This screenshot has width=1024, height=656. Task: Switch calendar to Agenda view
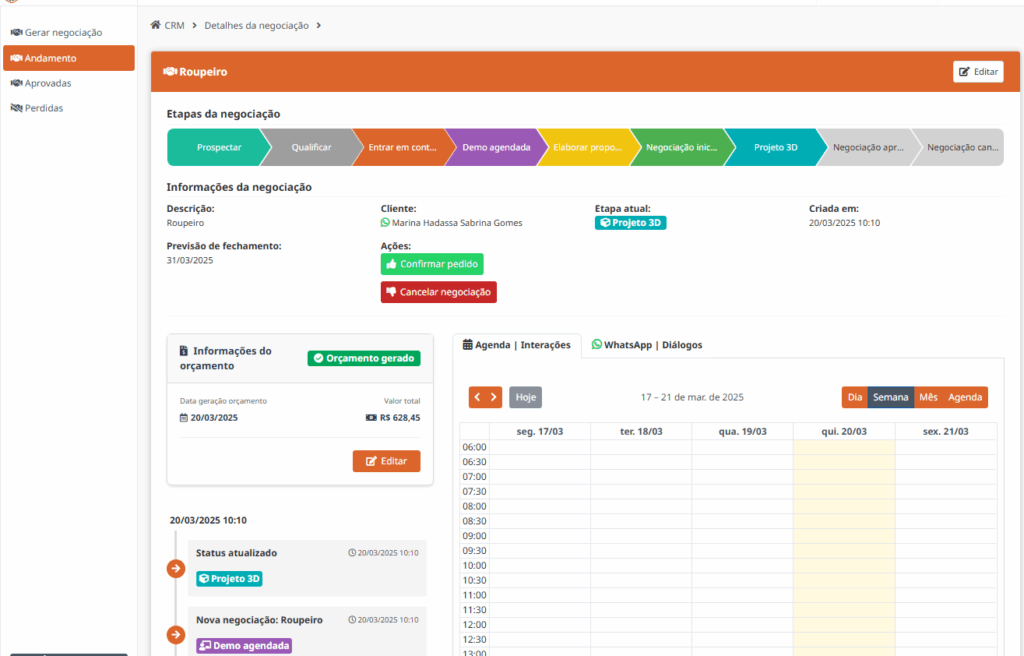[x=965, y=397]
